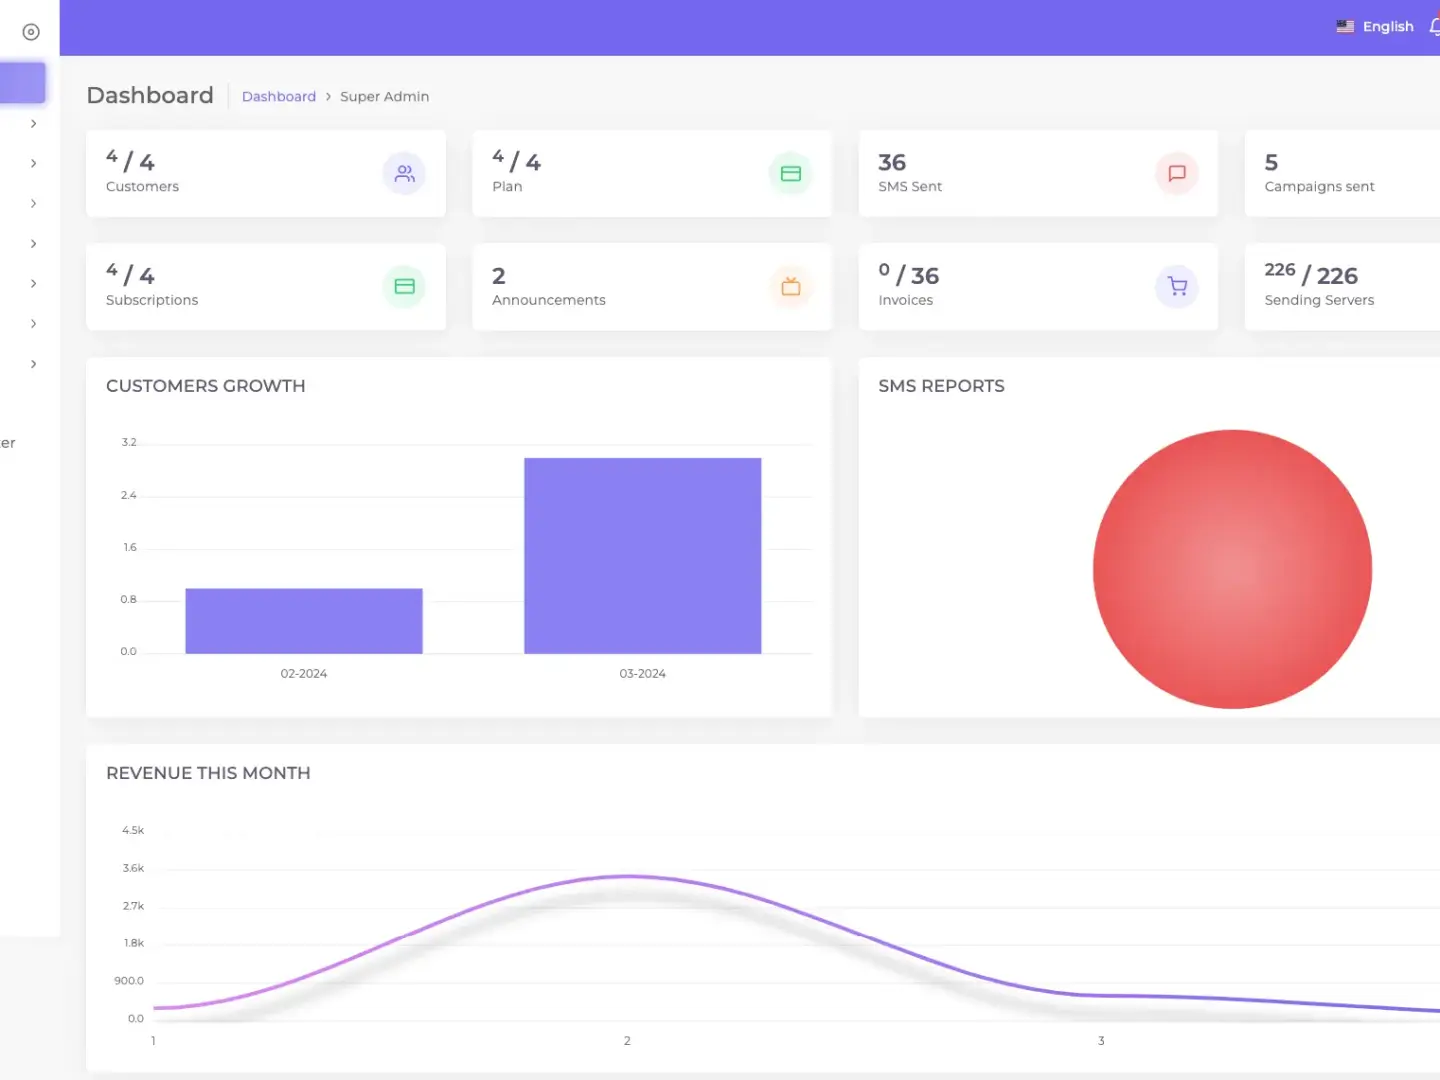This screenshot has width=1440, height=1080.
Task: Click the red SMS Reports pie chart
Action: (1232, 569)
